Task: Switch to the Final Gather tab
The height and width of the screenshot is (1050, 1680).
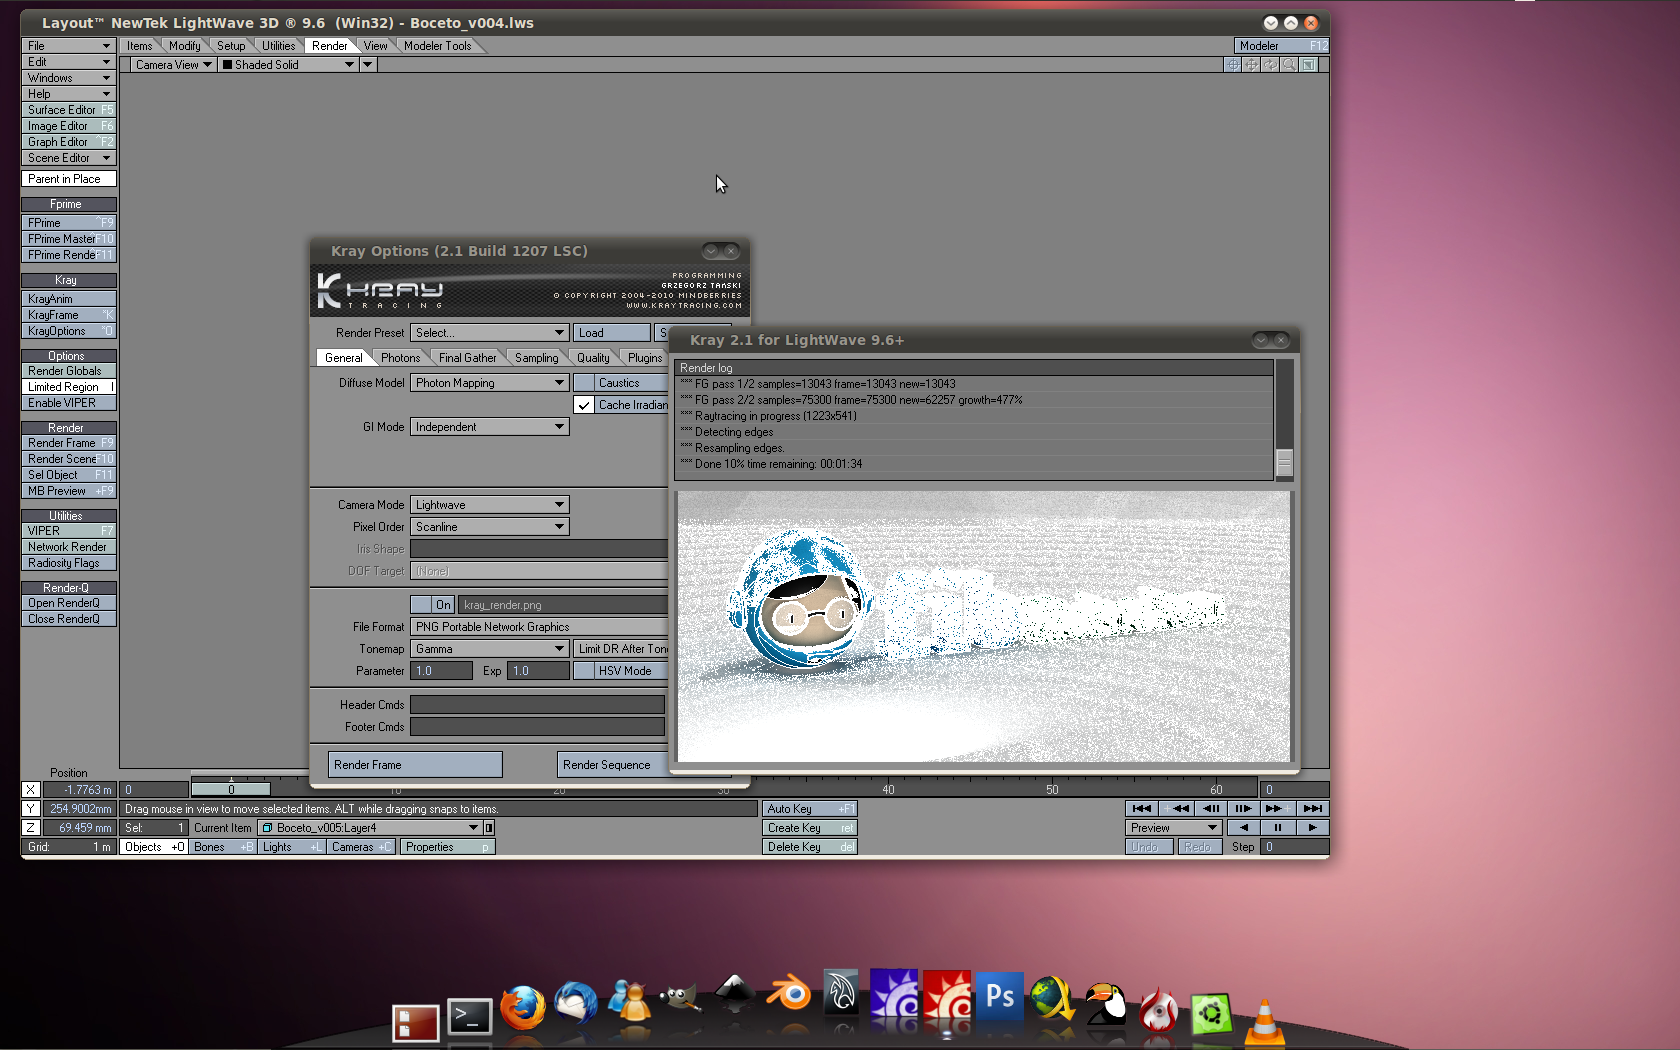Action: (x=467, y=358)
